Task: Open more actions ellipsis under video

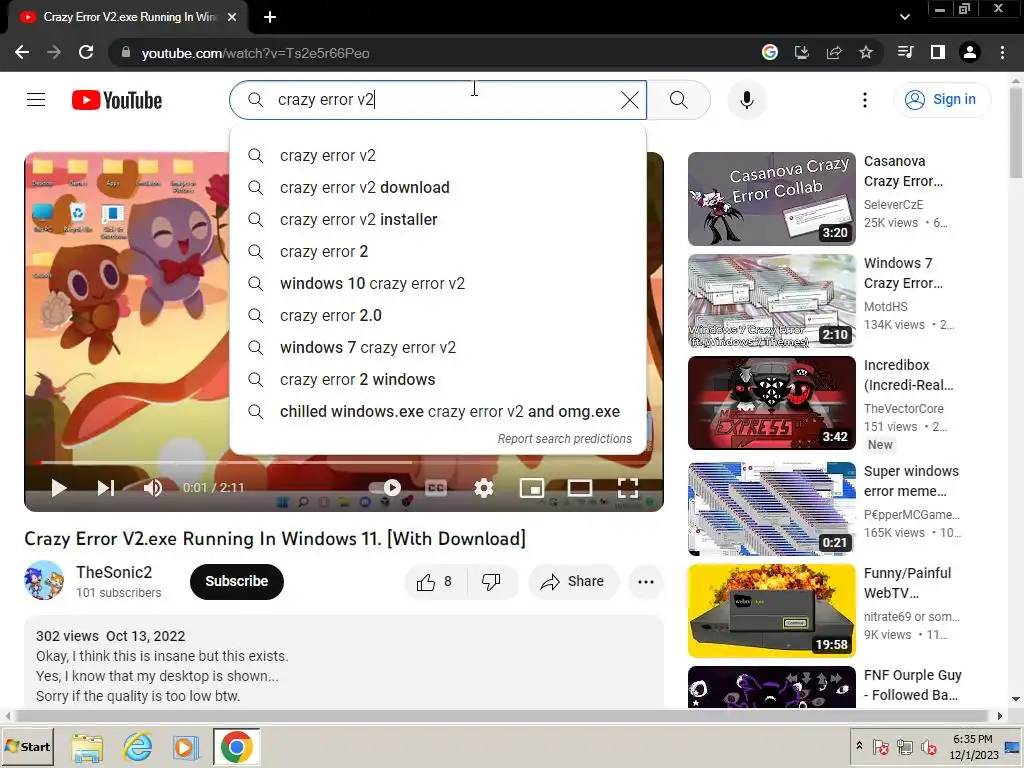Action: 646,582
